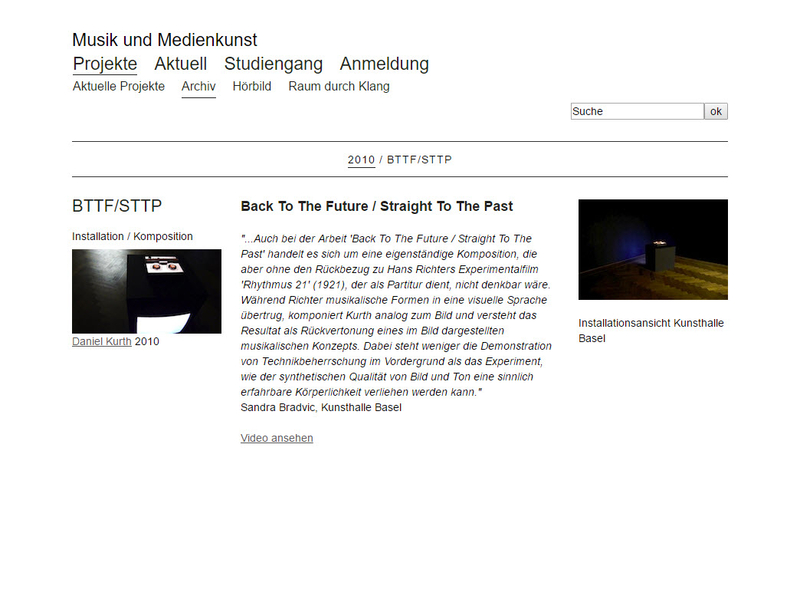The height and width of the screenshot is (589, 800).
Task: Open the Hörbild submenu item
Action: tap(252, 86)
